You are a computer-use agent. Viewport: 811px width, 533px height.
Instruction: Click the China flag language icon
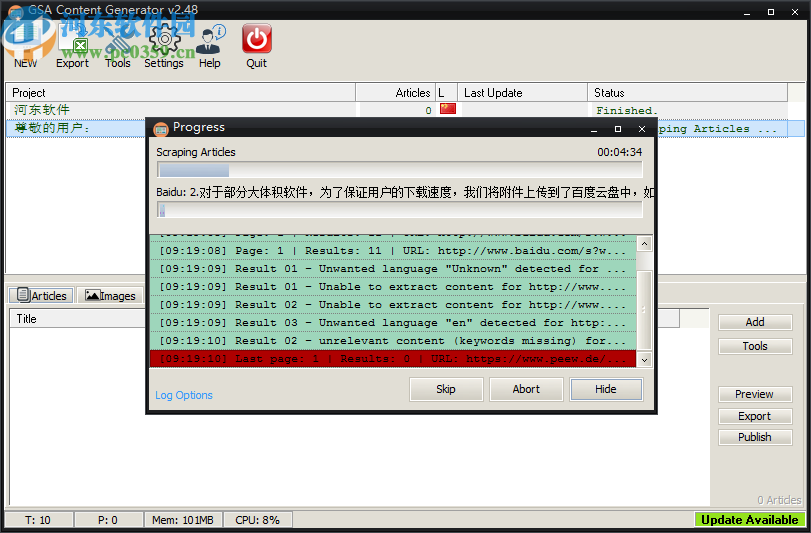447,109
